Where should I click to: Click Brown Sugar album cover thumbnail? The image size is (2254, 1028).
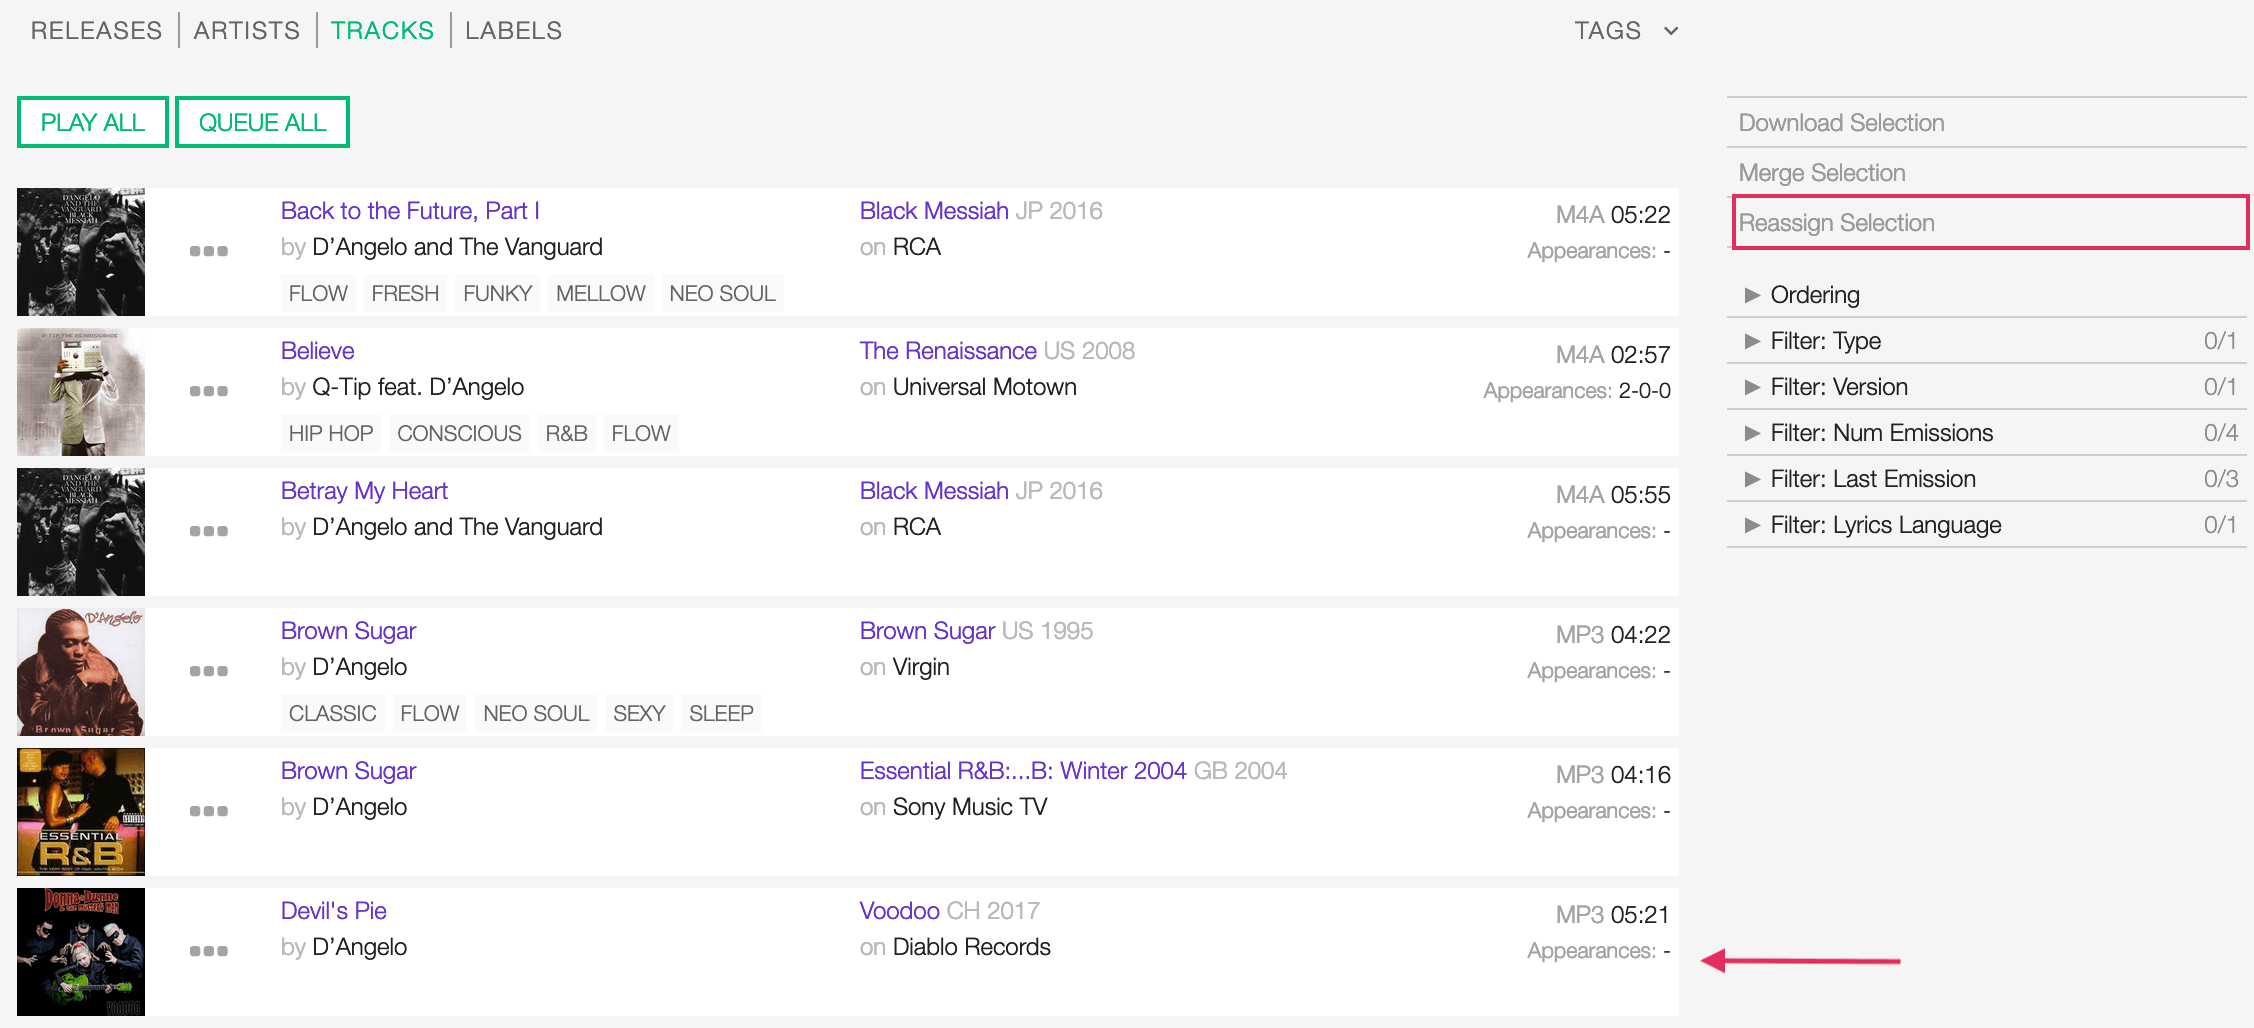81,672
